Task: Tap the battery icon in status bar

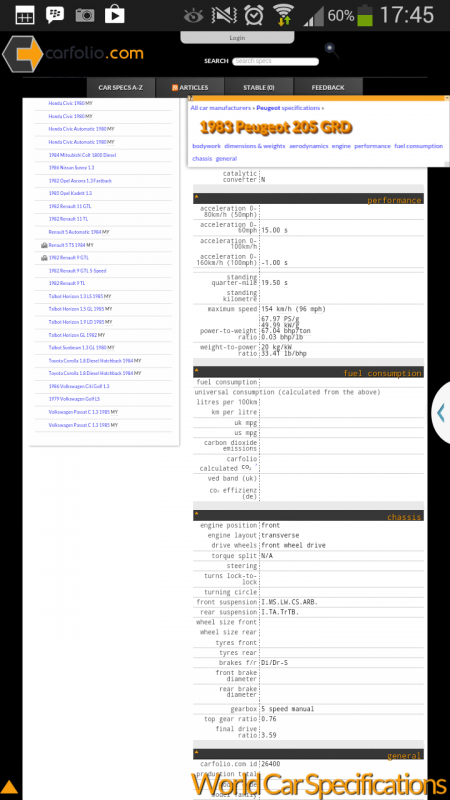Action: click(x=364, y=15)
